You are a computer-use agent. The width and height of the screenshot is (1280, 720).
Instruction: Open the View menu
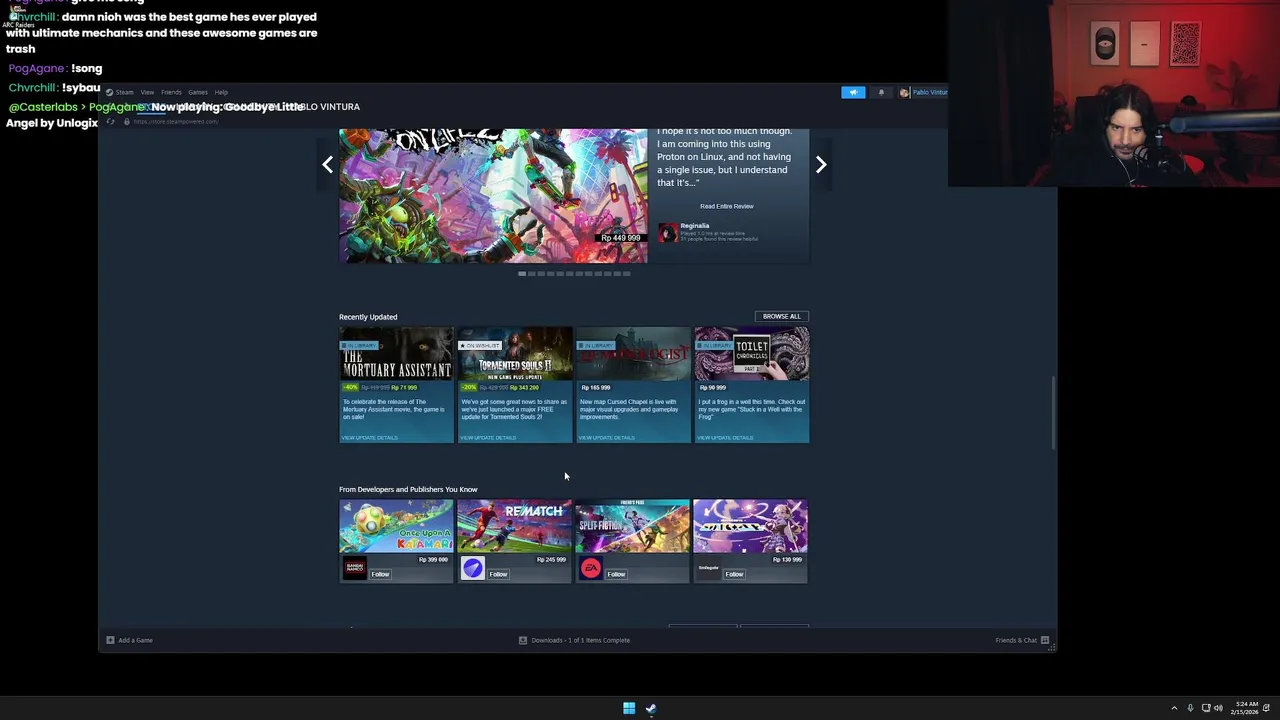[x=147, y=92]
